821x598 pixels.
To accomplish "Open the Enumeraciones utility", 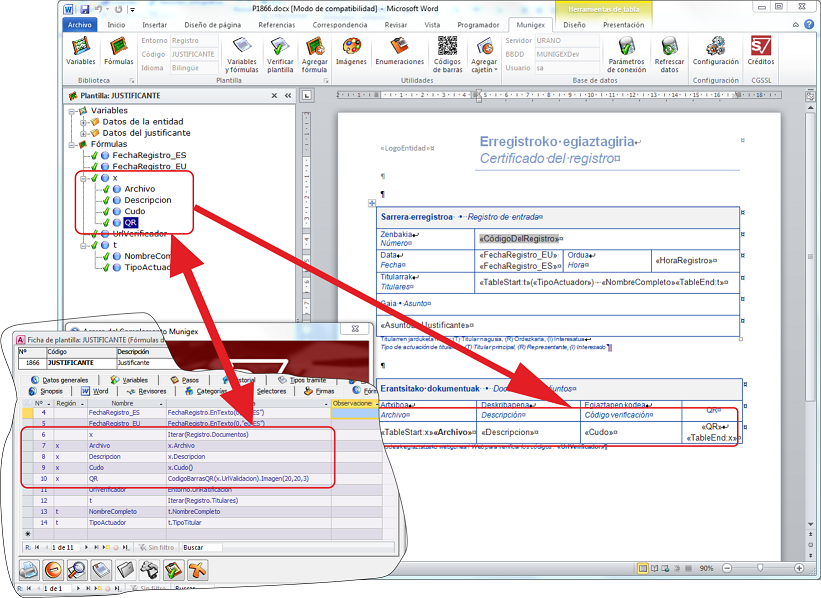I will (x=400, y=51).
